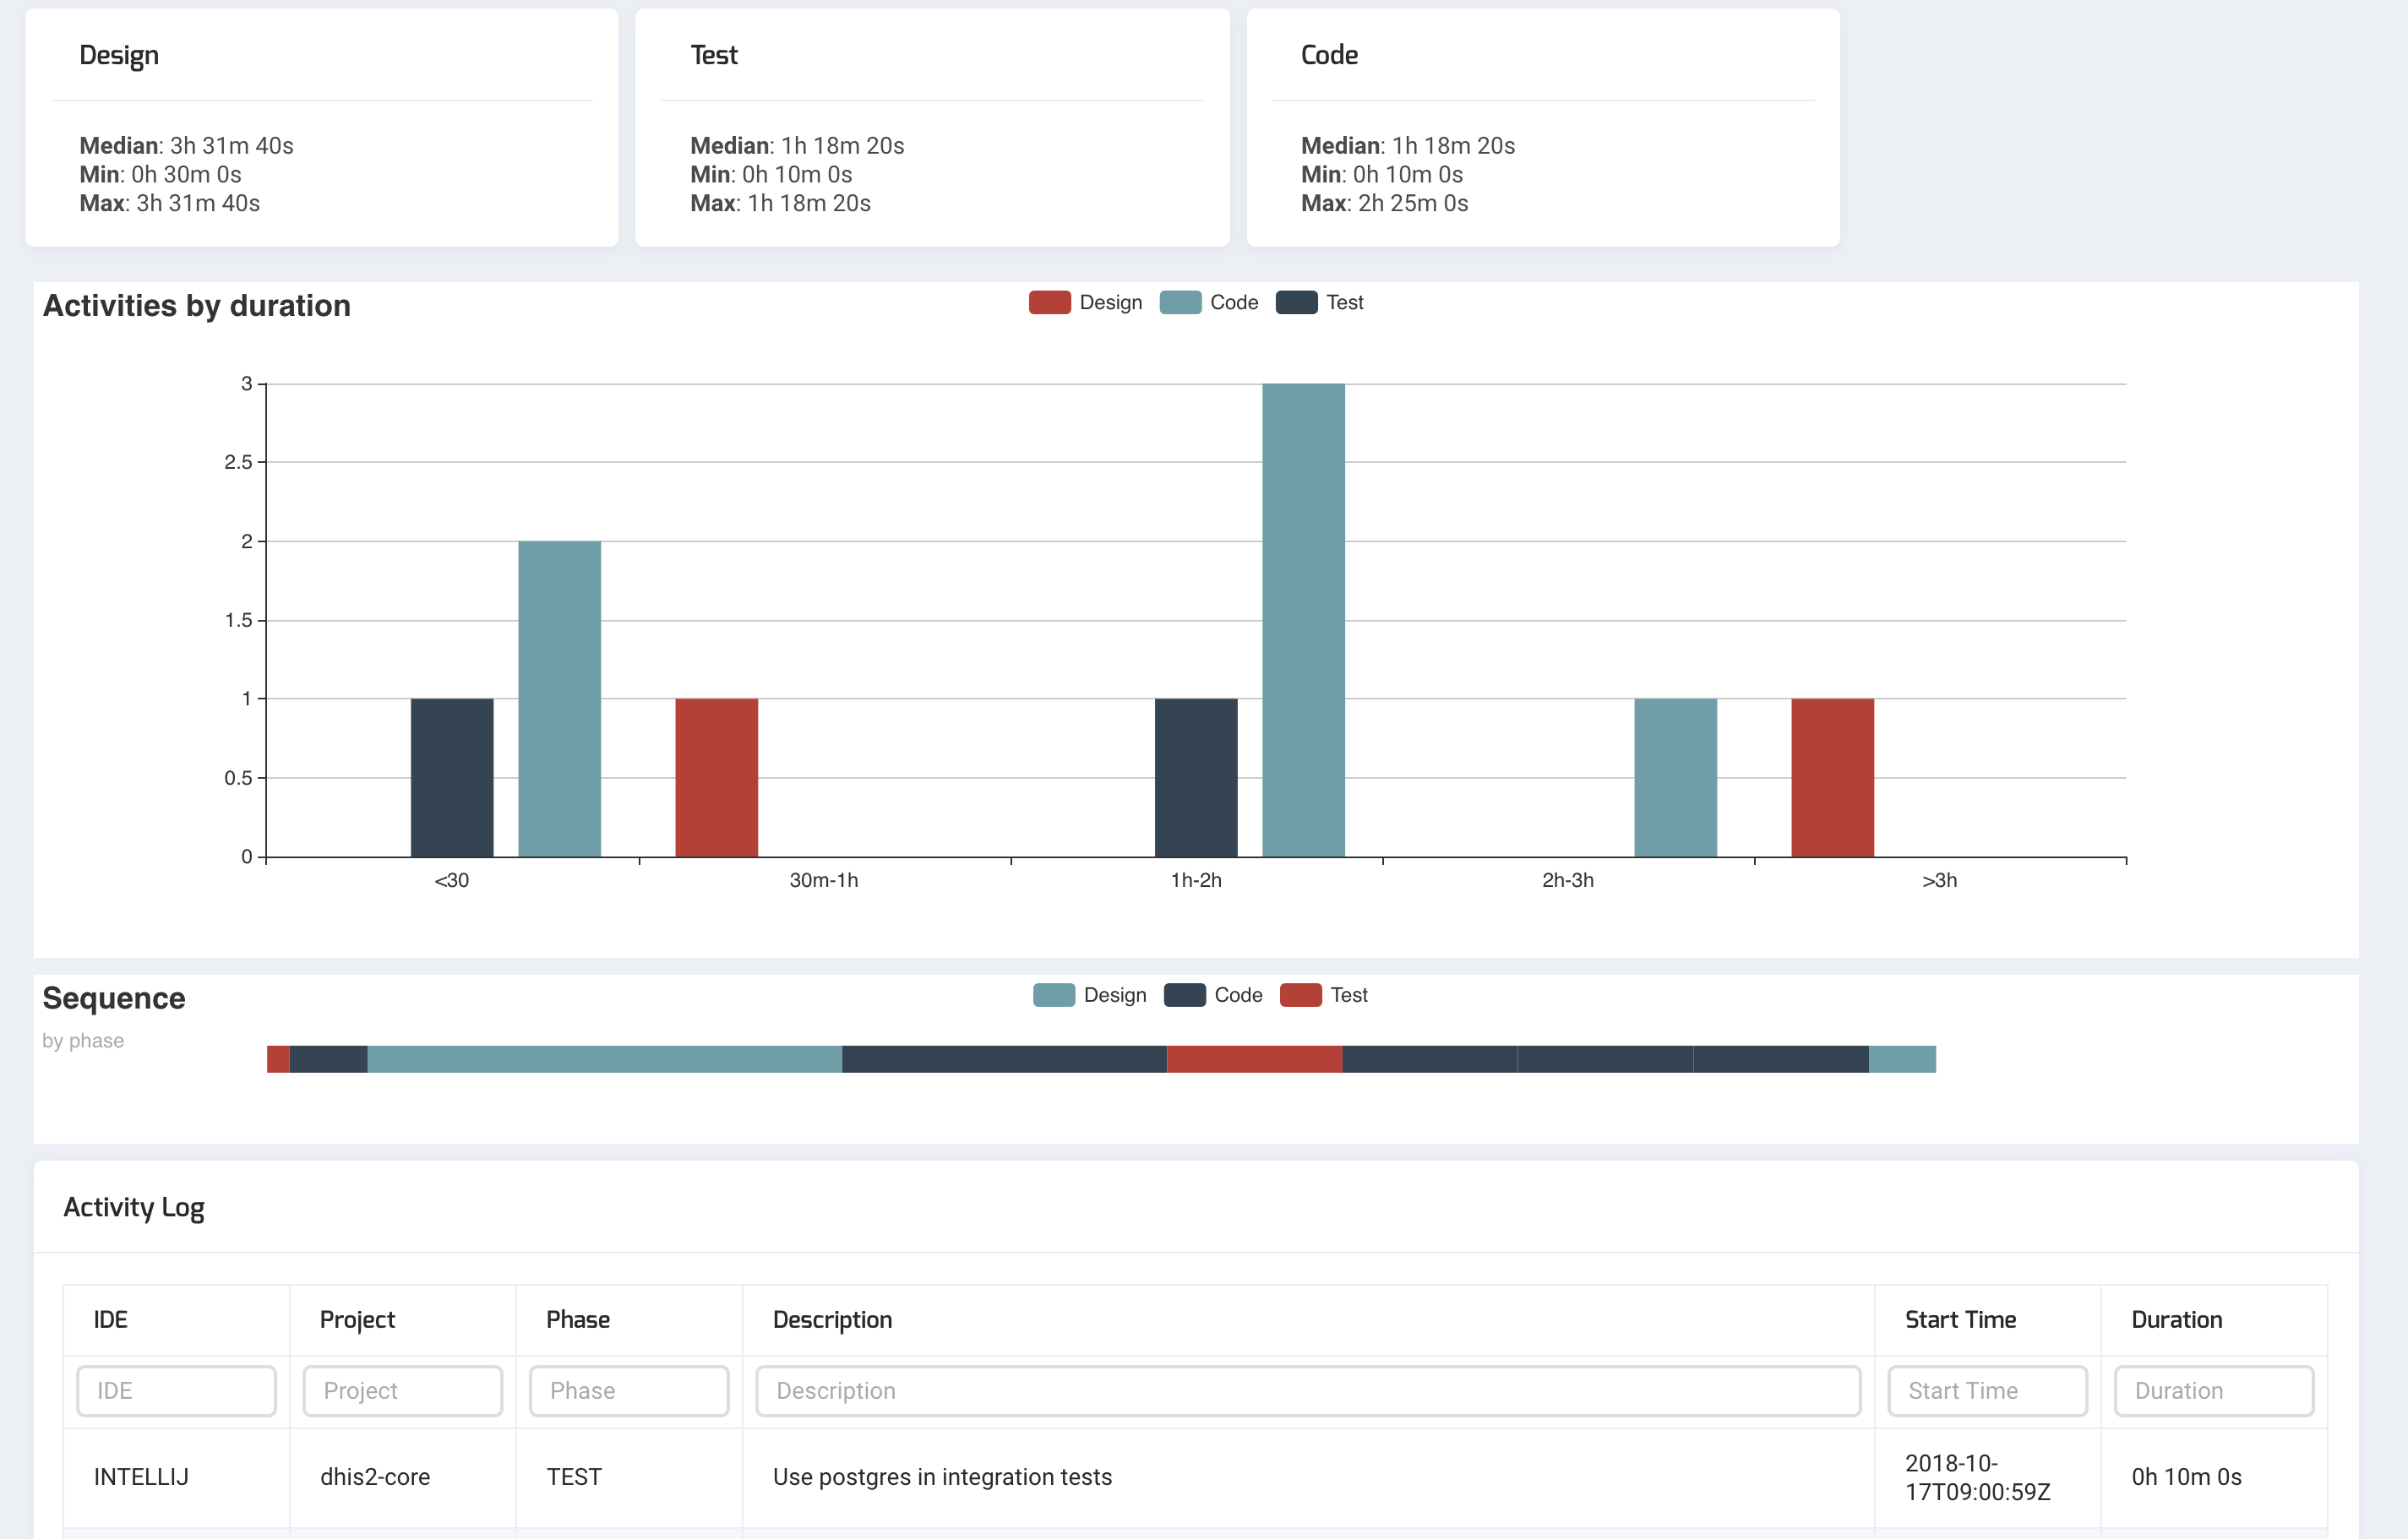Select the long light-blue Design sequence segment

pos(604,1059)
